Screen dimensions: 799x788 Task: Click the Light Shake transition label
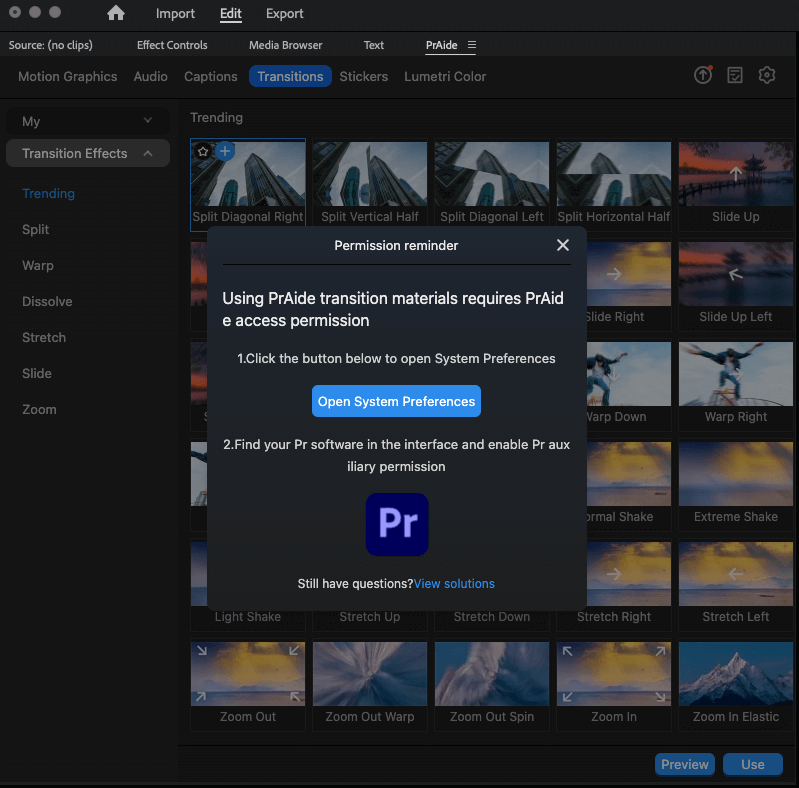pos(248,617)
